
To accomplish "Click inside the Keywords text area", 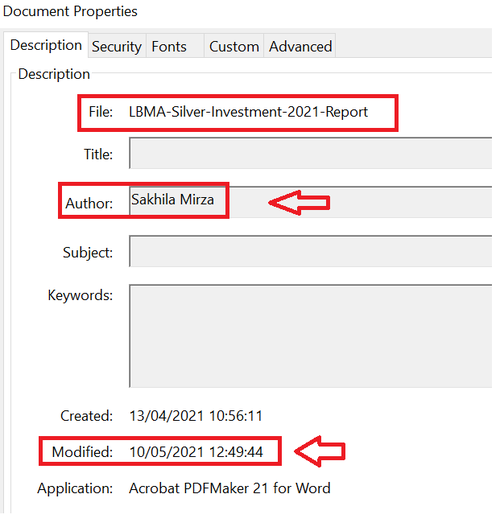I will [x=311, y=336].
